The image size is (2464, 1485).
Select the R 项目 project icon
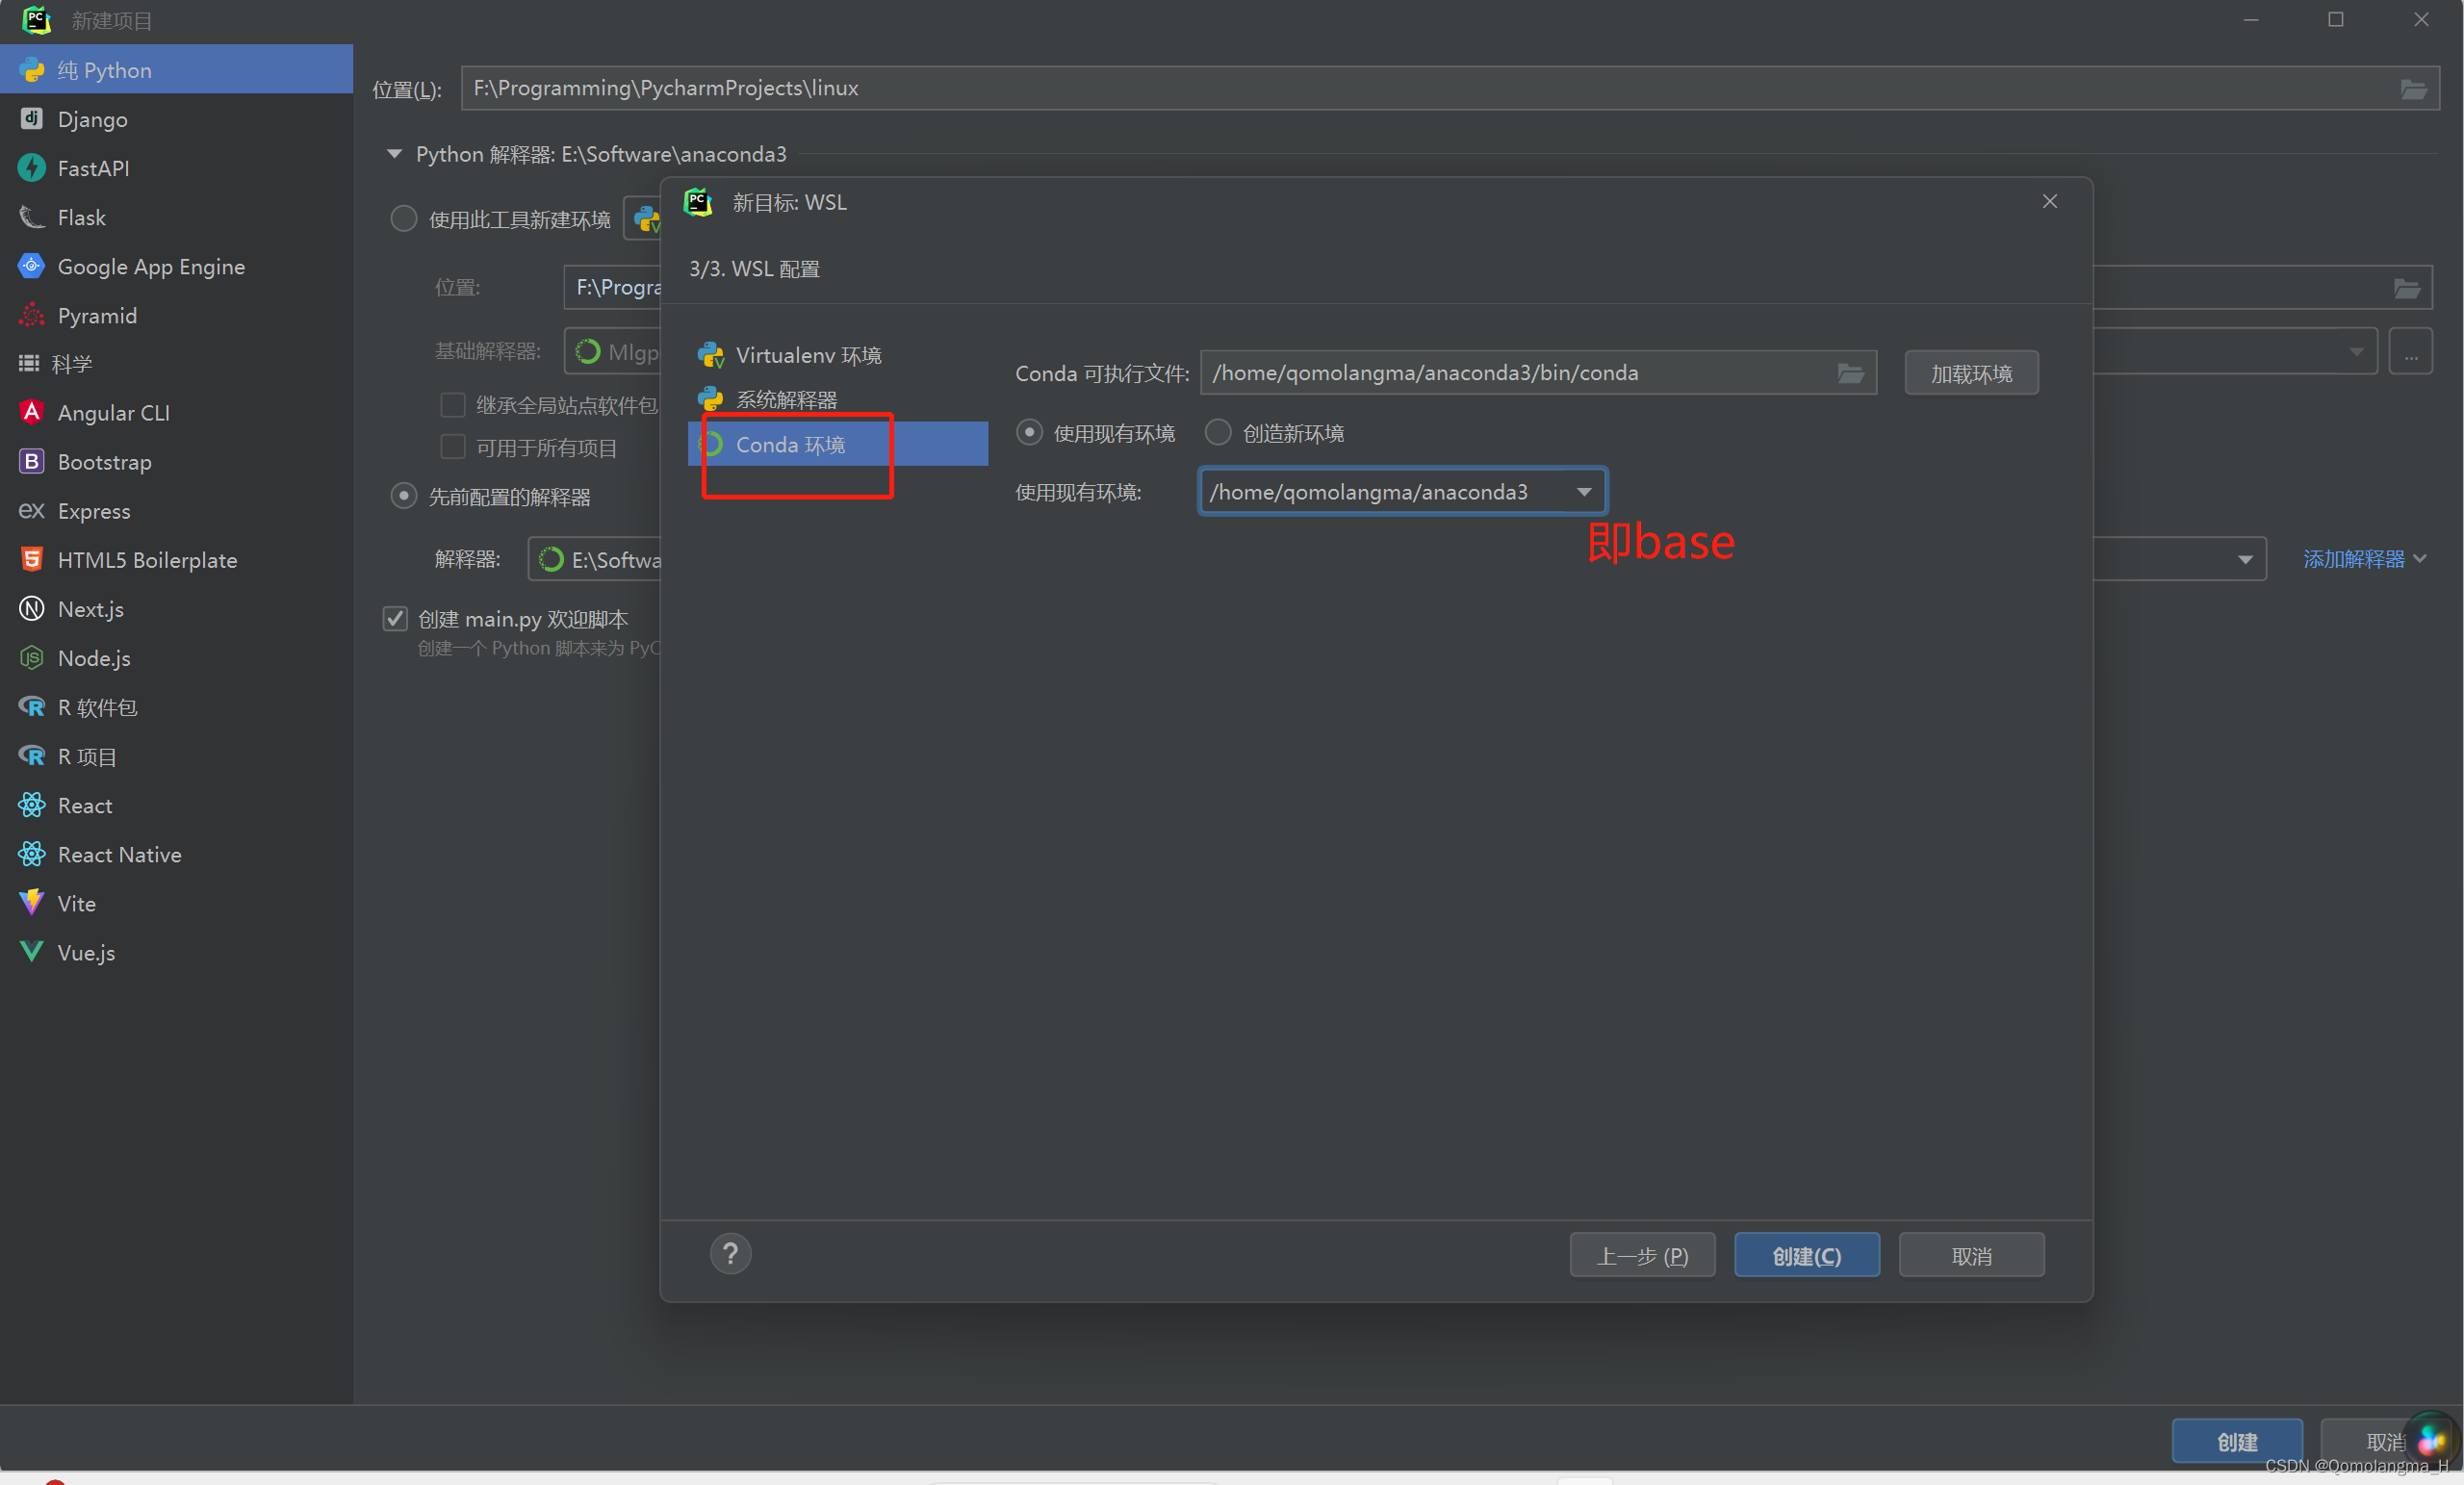(x=32, y=756)
